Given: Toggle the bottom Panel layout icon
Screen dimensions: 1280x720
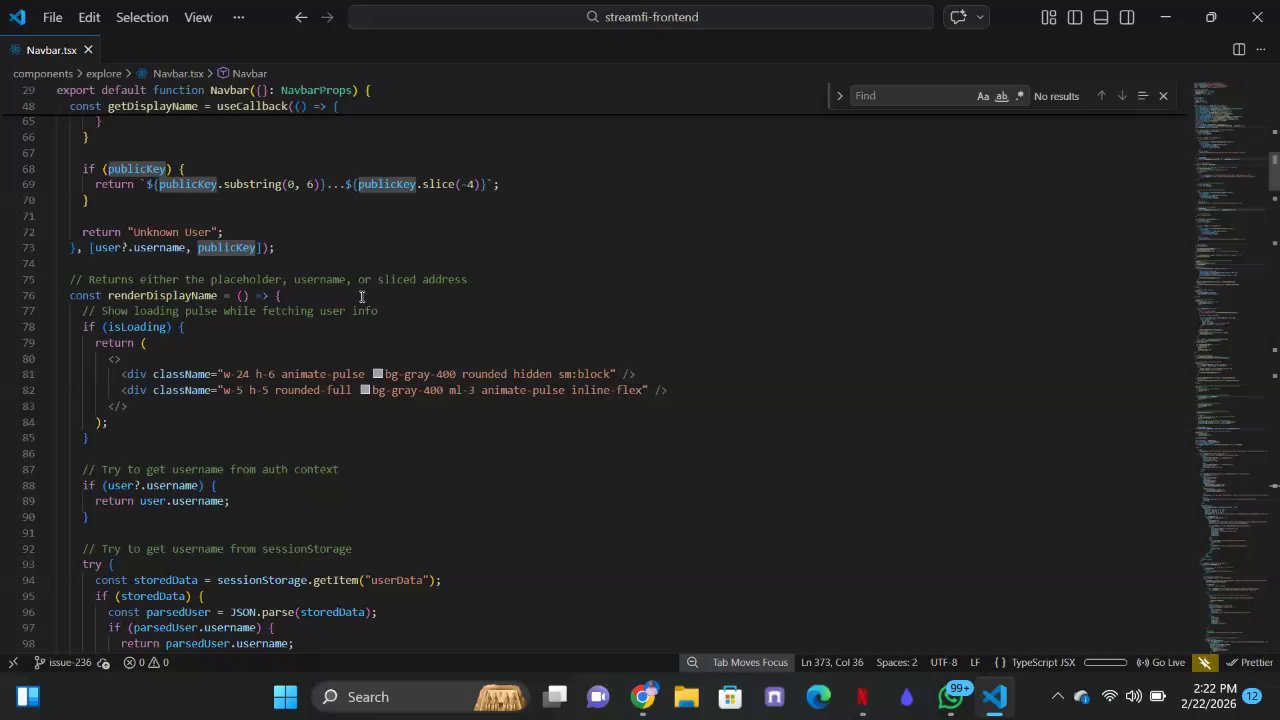Looking at the screenshot, I should pyautogui.click(x=1101, y=17).
